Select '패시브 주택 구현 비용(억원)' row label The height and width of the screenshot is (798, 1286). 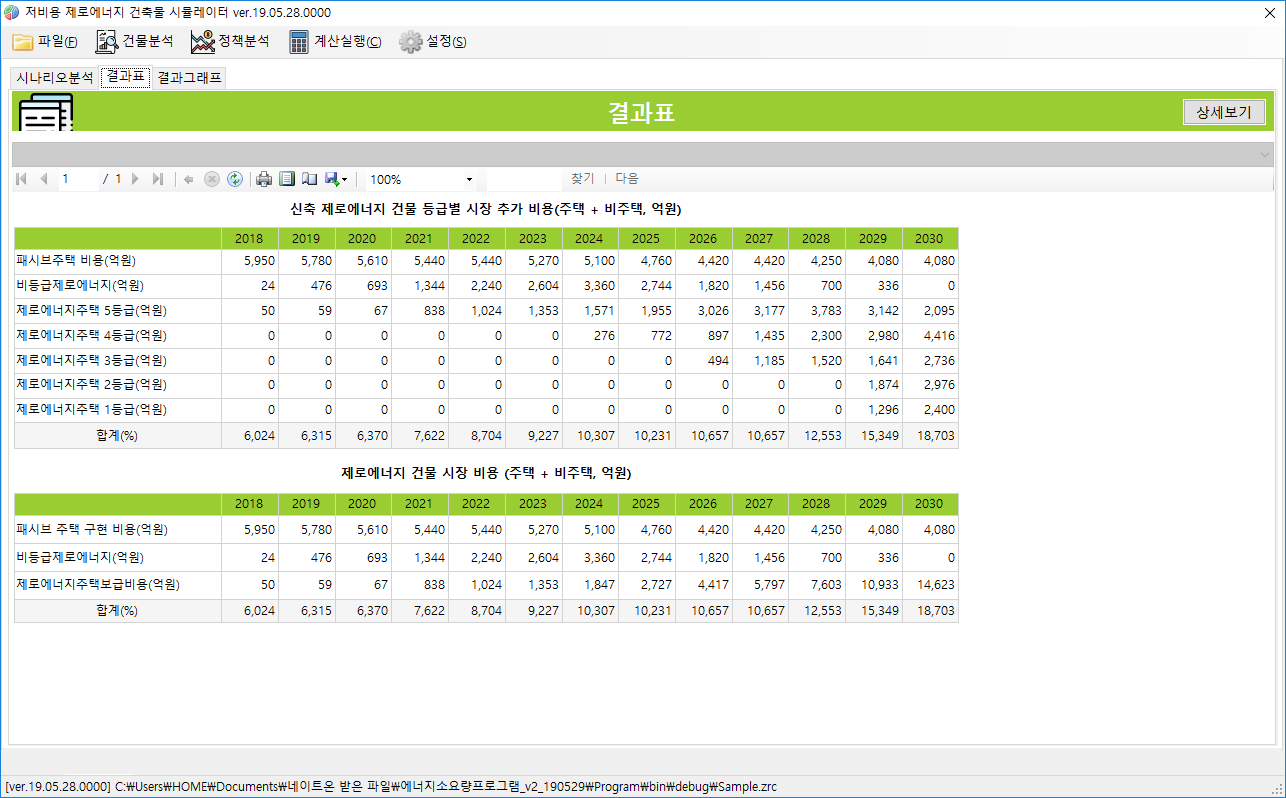click(x=90, y=529)
